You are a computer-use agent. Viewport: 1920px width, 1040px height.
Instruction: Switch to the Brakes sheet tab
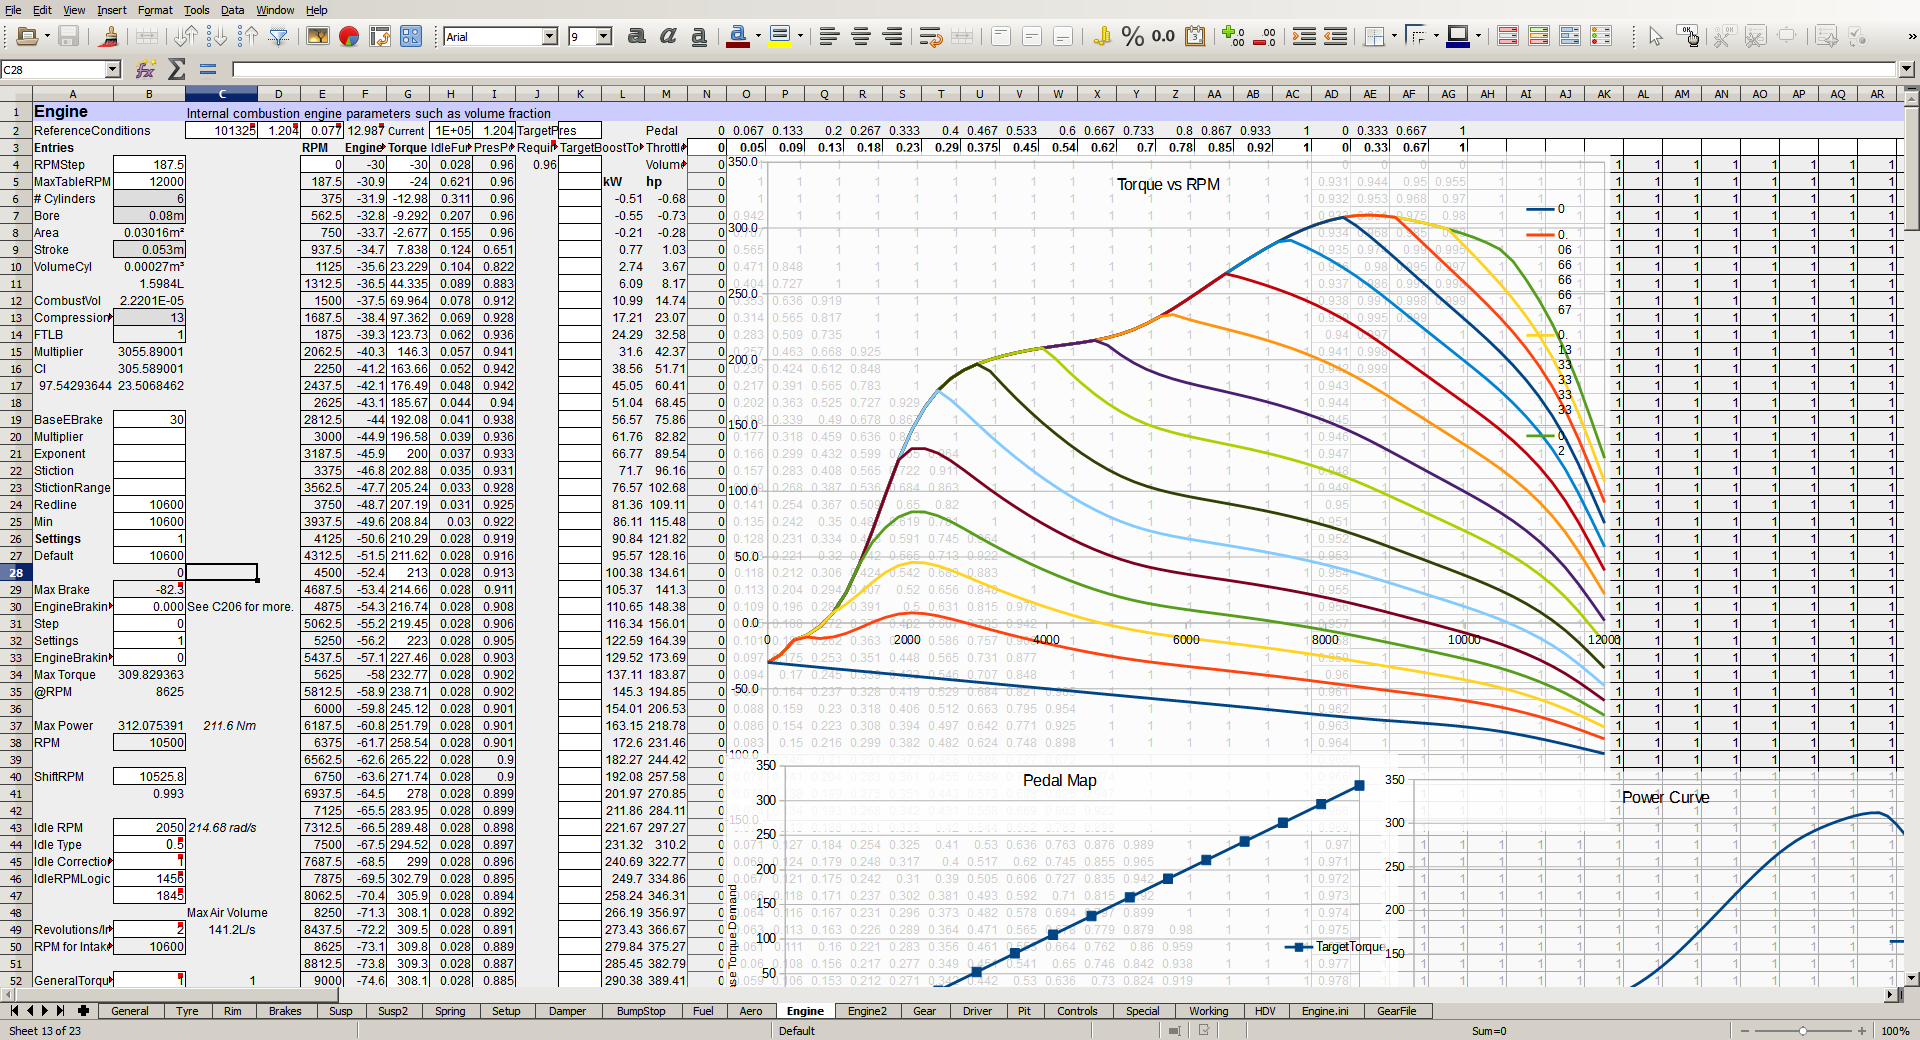click(x=285, y=1011)
